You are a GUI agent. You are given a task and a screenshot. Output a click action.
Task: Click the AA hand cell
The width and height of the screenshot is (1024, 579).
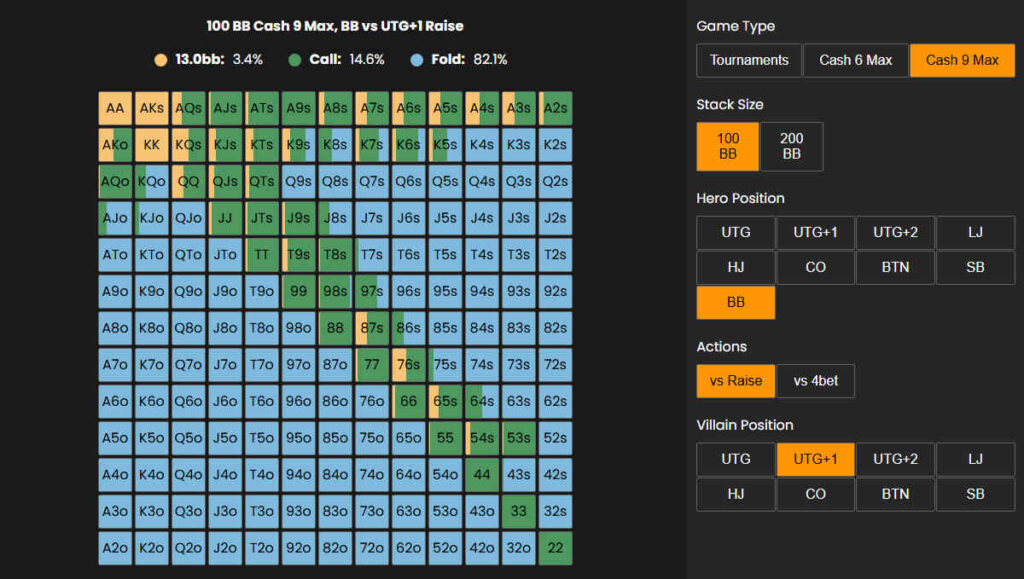pyautogui.click(x=115, y=108)
